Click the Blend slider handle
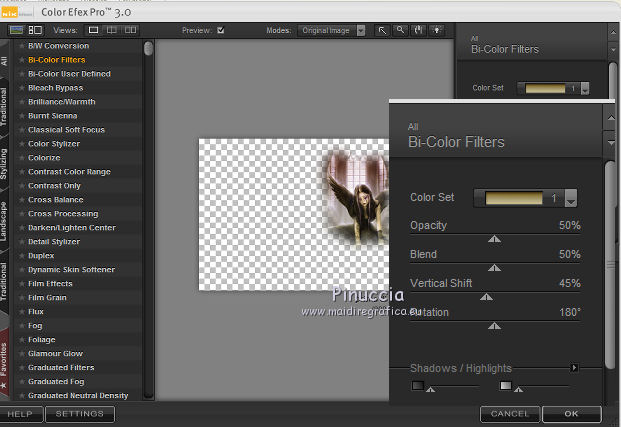 494,268
